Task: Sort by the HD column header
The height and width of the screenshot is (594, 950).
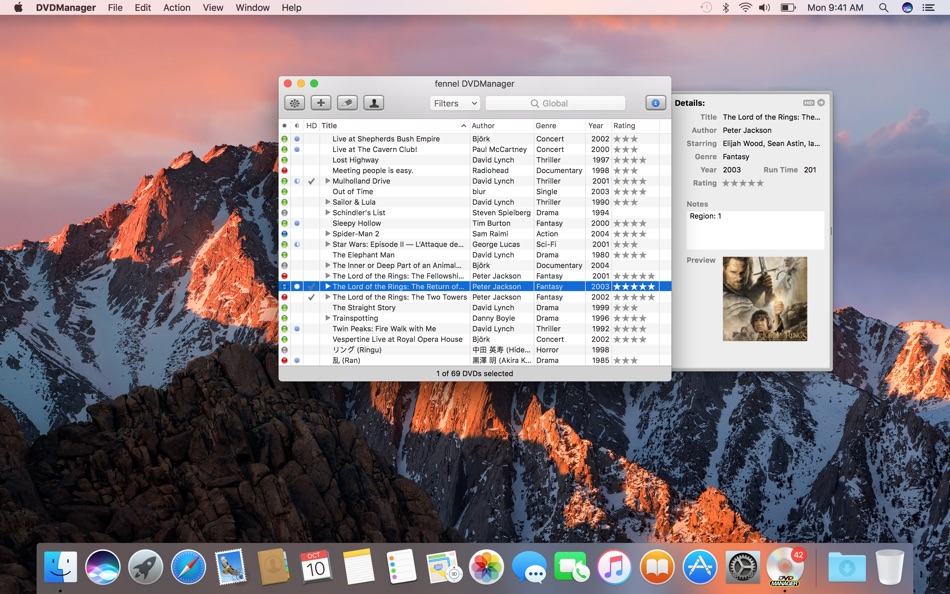Action: point(311,125)
